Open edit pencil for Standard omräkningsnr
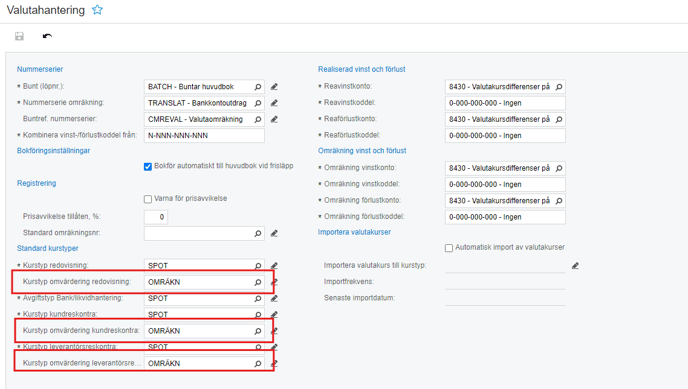The height and width of the screenshot is (389, 688). pos(274,233)
